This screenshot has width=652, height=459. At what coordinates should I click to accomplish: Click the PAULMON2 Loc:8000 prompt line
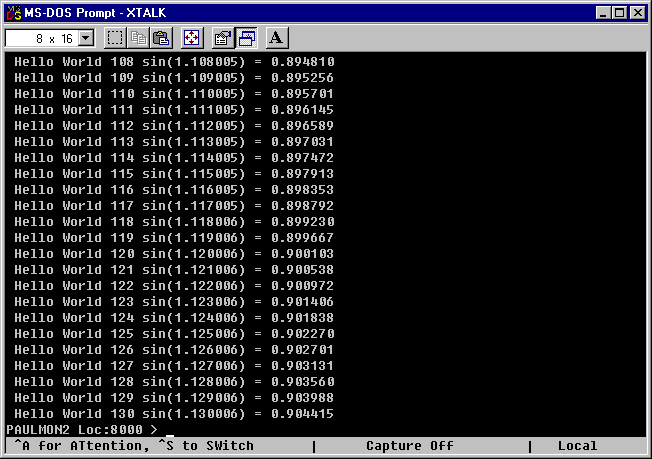[82, 429]
